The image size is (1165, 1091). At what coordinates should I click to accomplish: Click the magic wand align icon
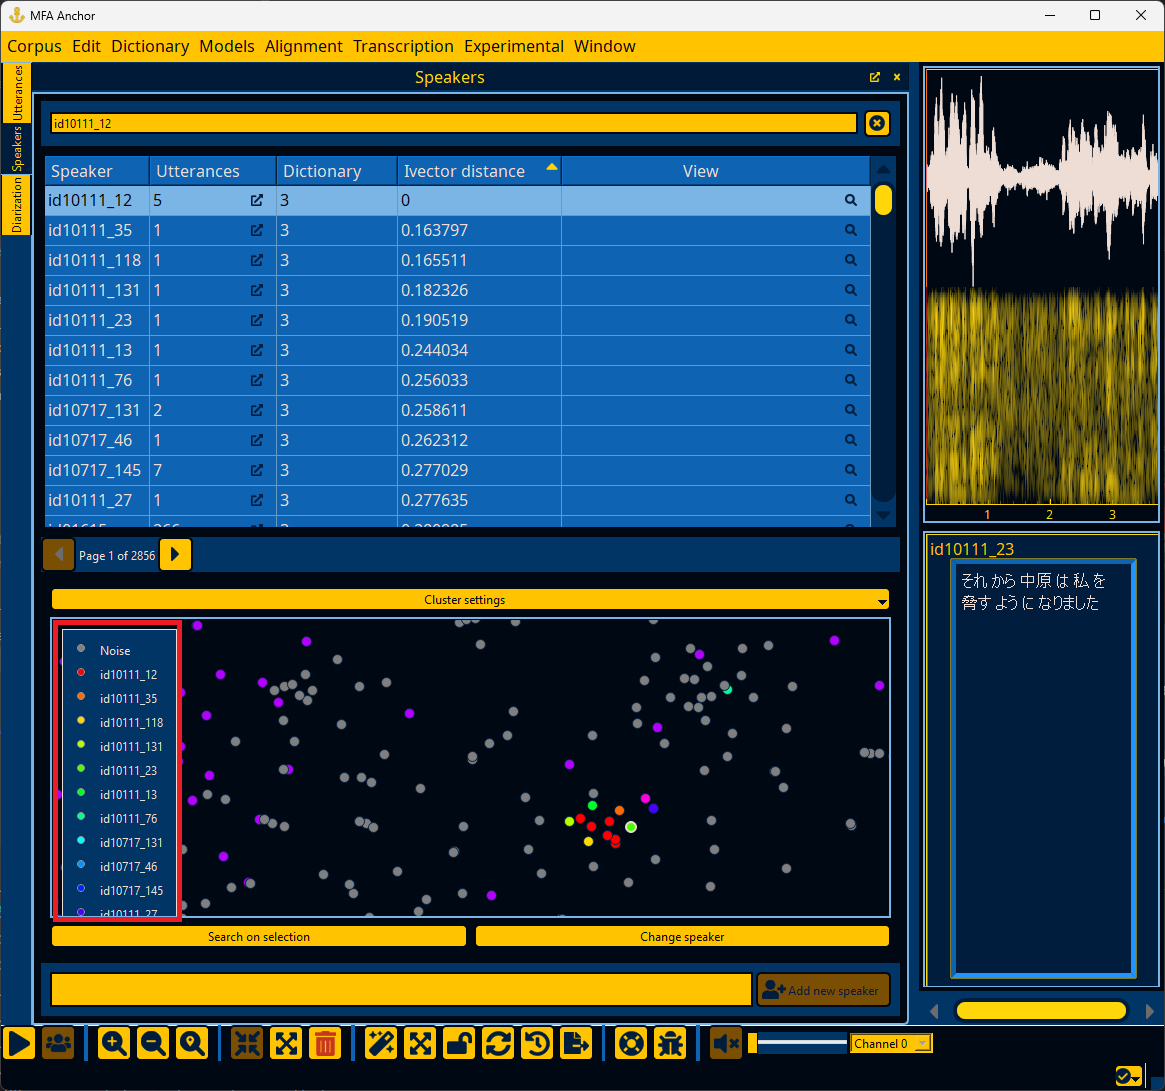coord(381,1043)
